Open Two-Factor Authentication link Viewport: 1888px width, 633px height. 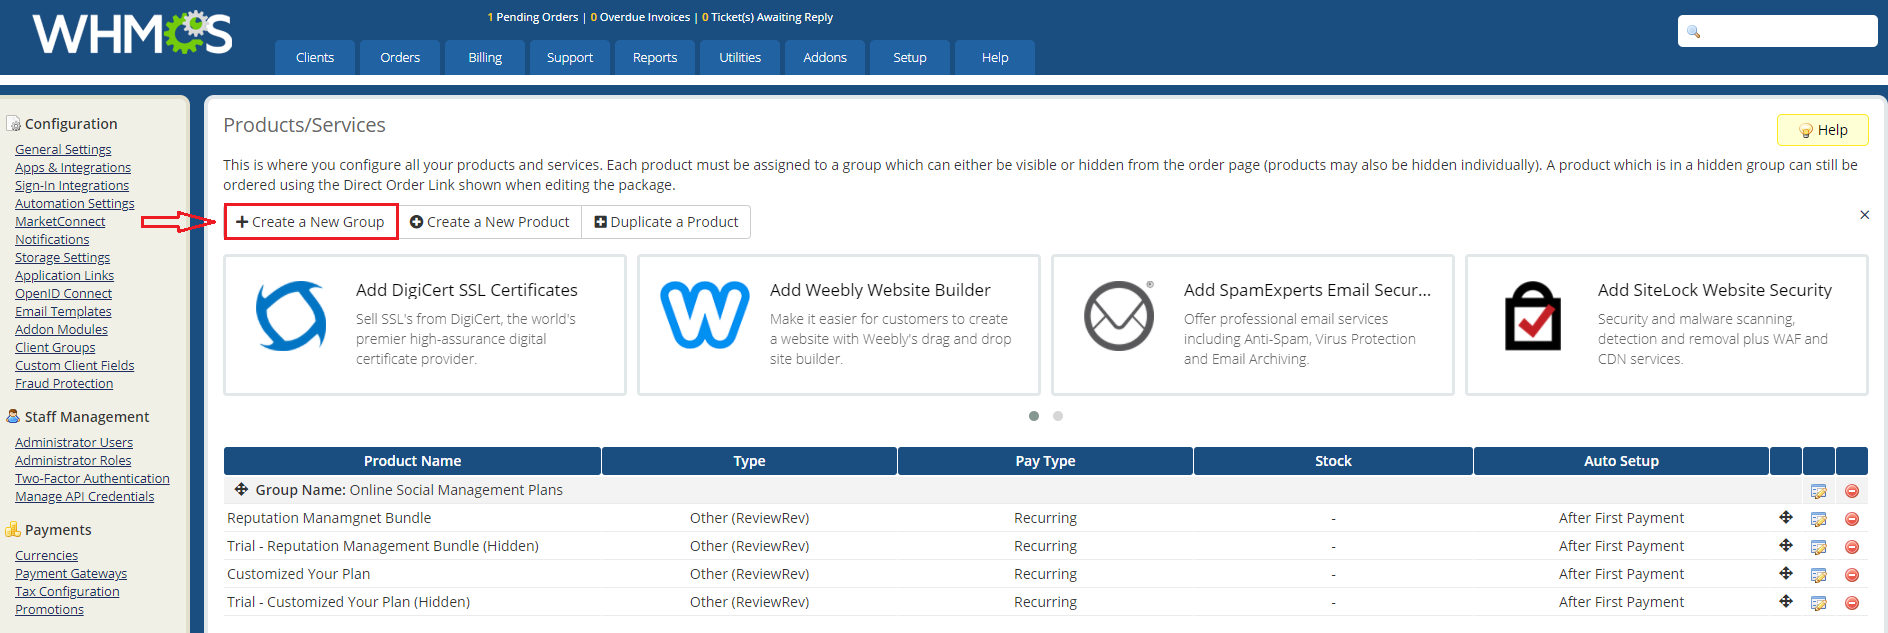coord(92,478)
